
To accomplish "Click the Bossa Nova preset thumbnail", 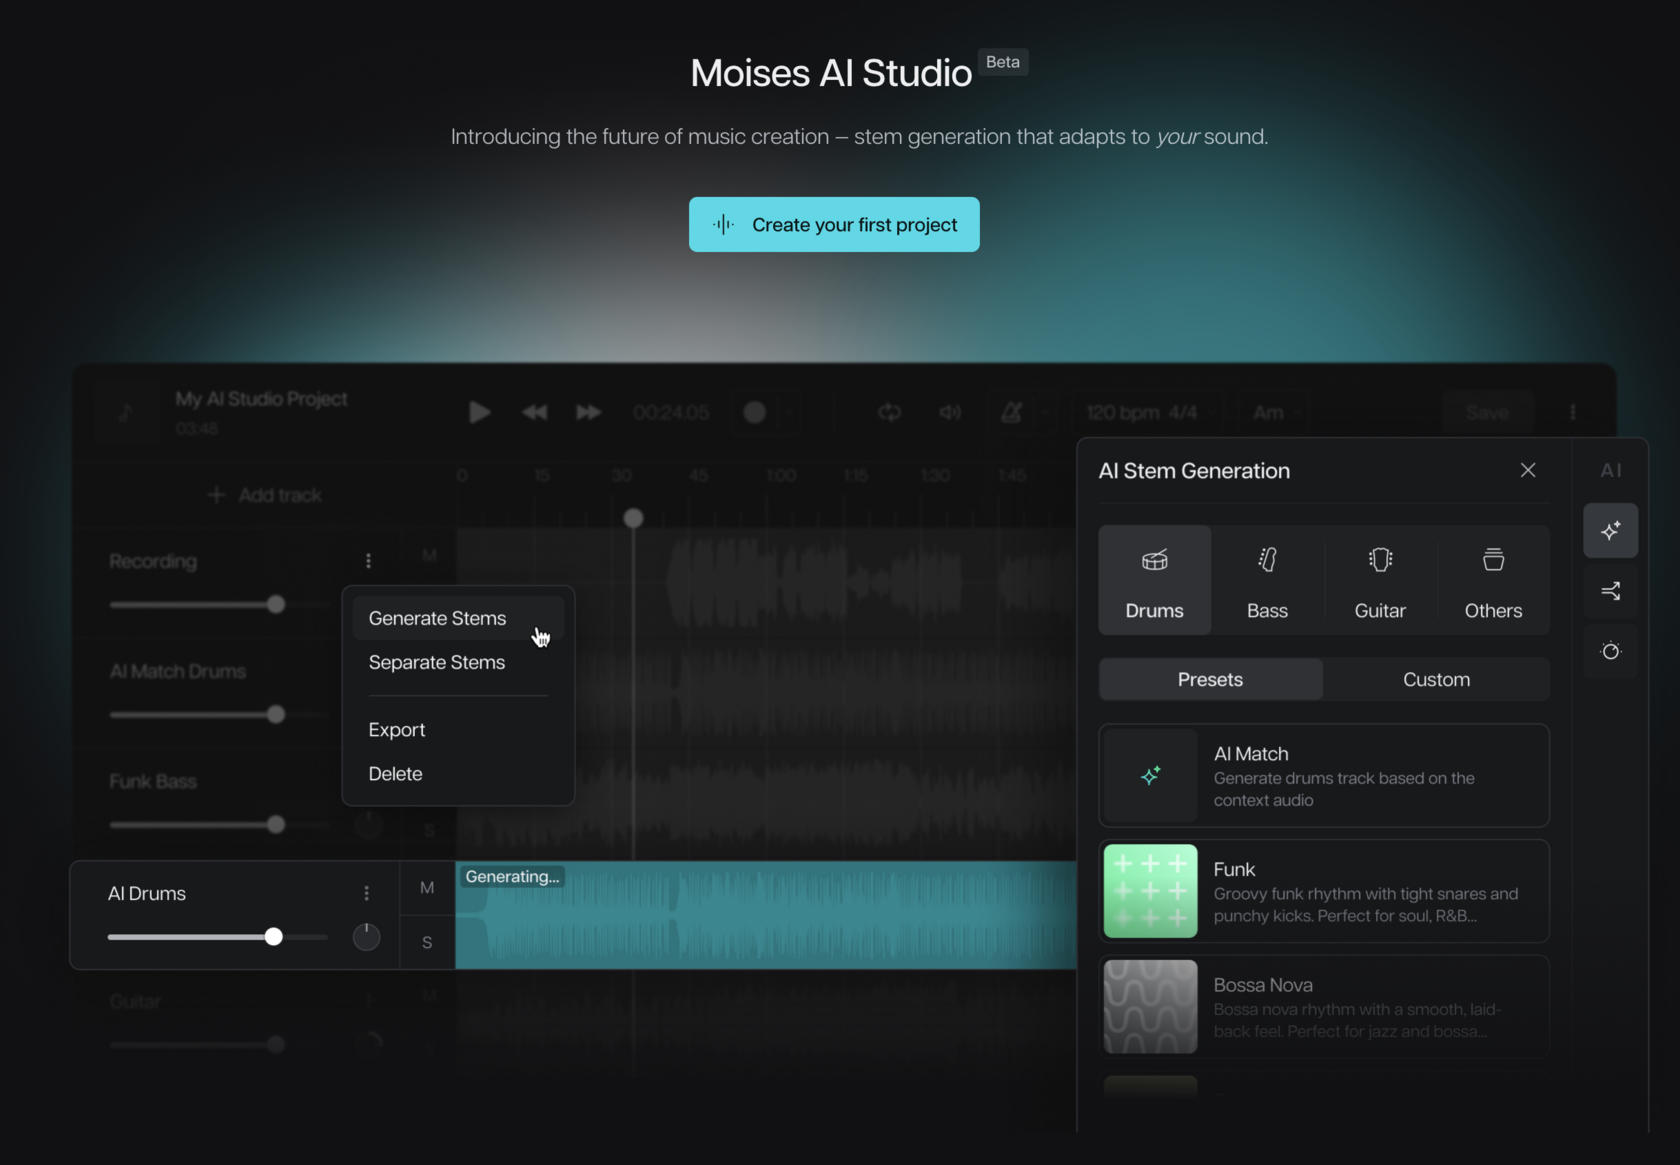I will [x=1151, y=1007].
